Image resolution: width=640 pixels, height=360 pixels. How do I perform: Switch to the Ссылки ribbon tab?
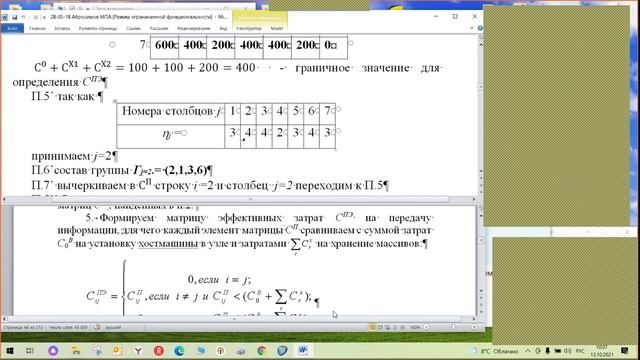133,29
